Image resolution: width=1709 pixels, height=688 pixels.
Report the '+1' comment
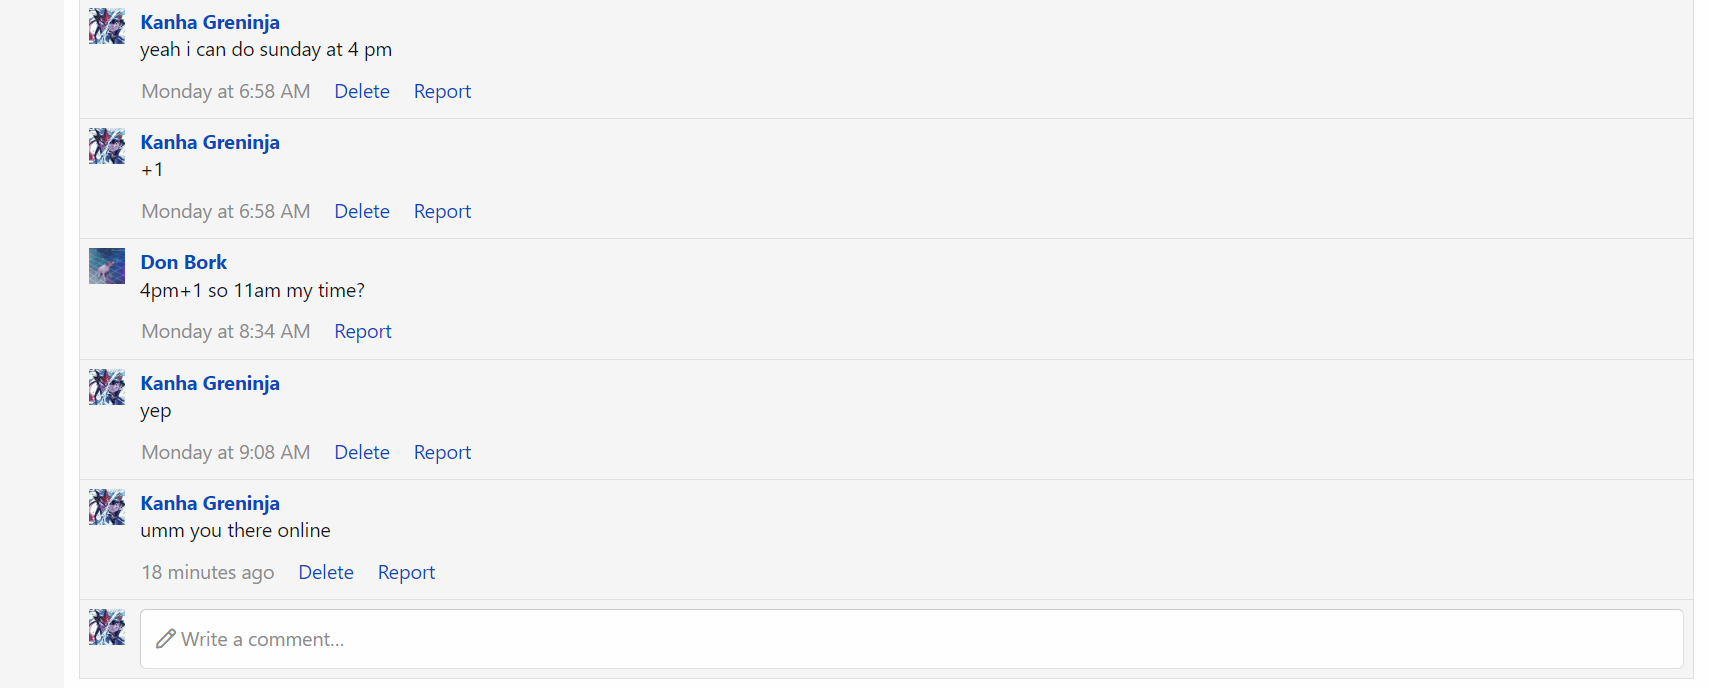pyautogui.click(x=442, y=211)
